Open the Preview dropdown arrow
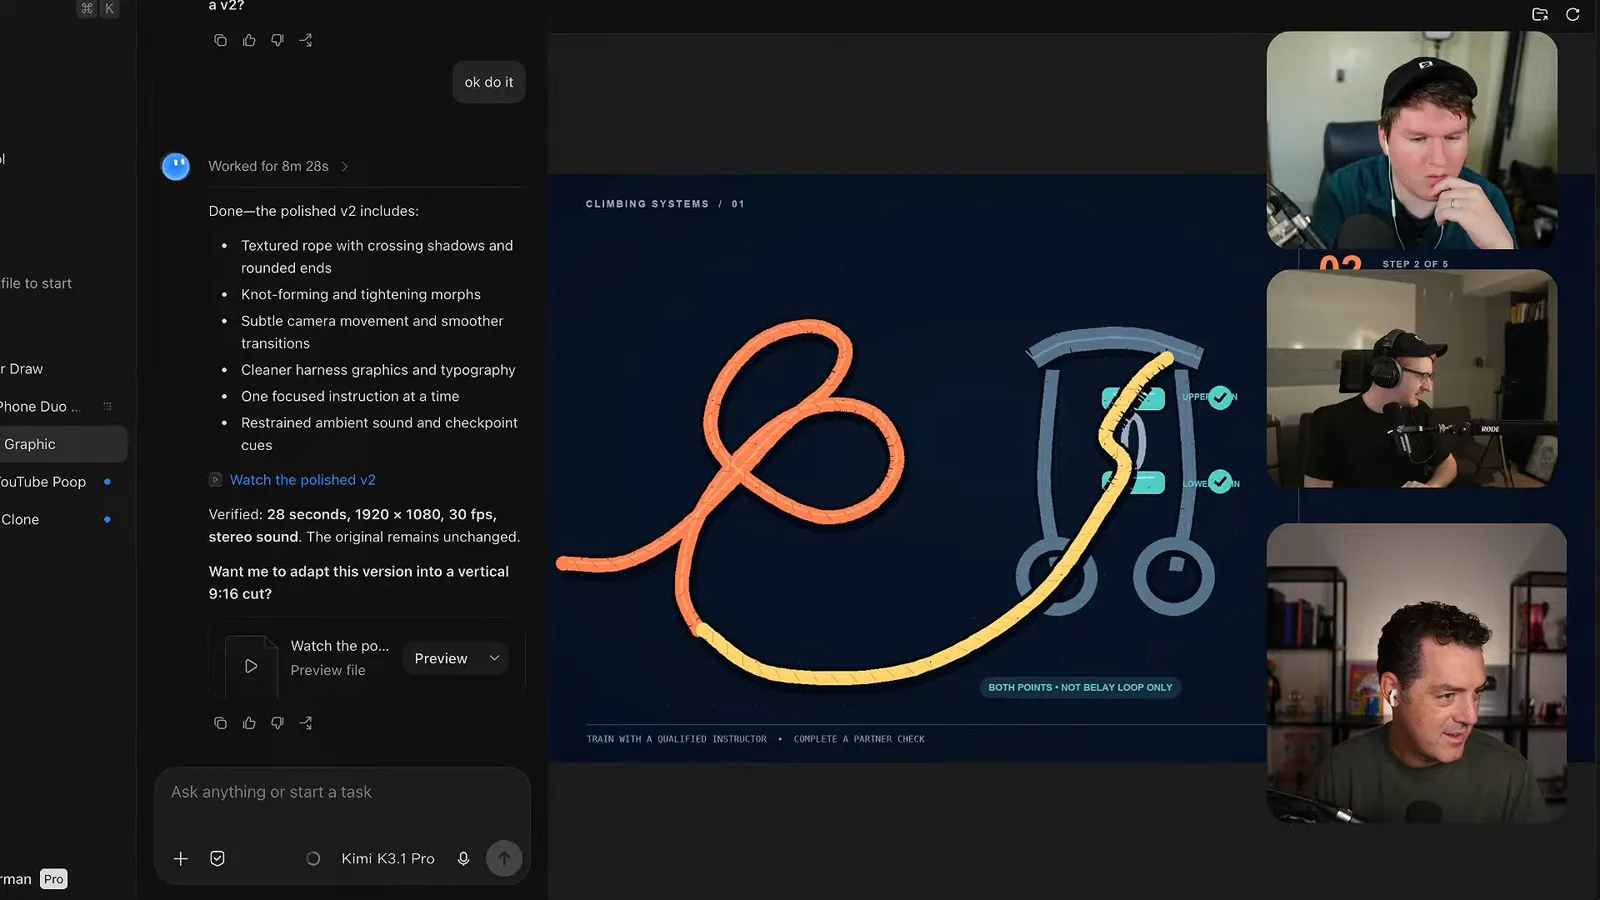Image resolution: width=1600 pixels, height=900 pixels. point(494,658)
